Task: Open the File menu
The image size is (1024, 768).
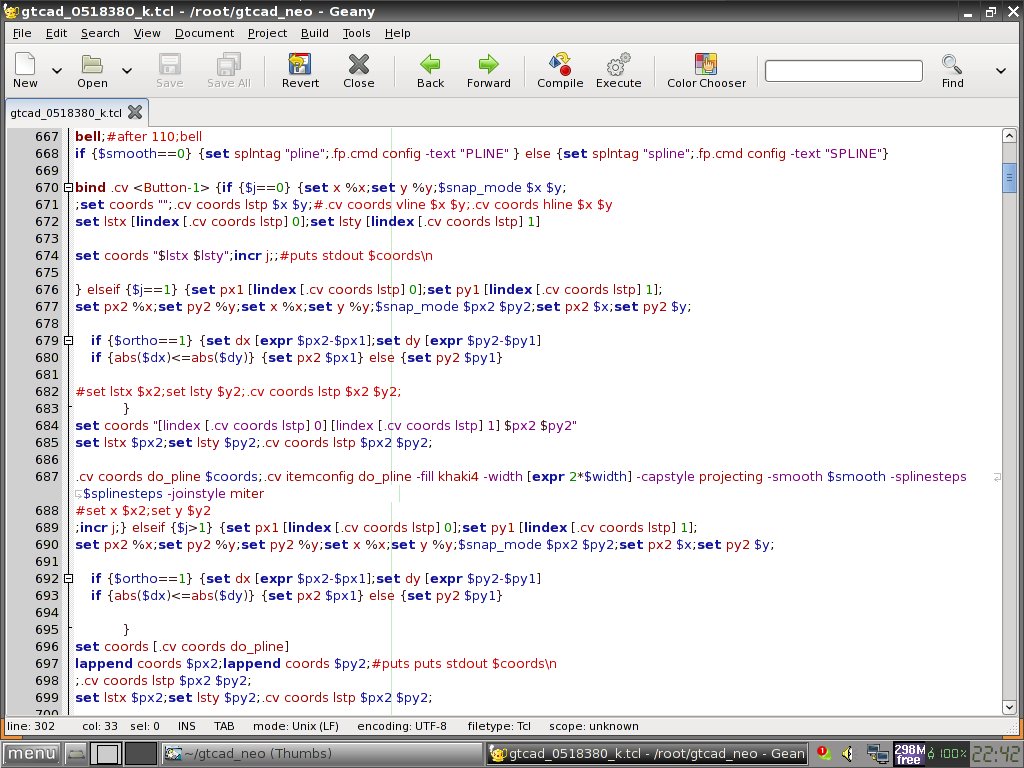Action: (22, 33)
